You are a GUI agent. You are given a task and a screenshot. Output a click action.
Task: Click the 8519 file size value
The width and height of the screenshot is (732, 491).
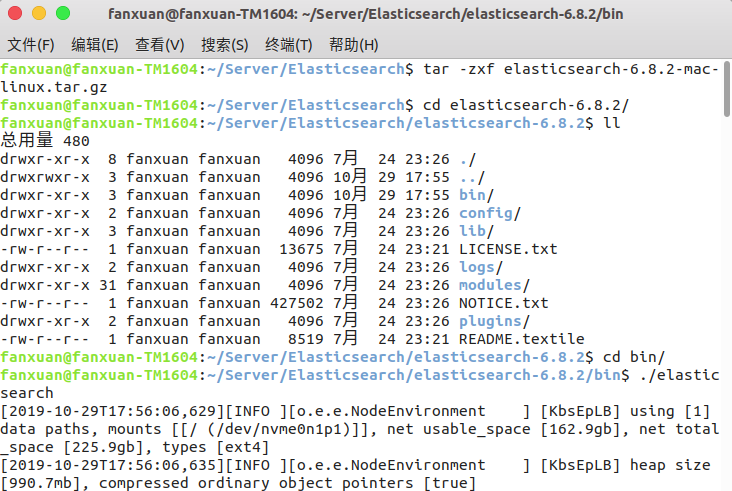point(305,339)
